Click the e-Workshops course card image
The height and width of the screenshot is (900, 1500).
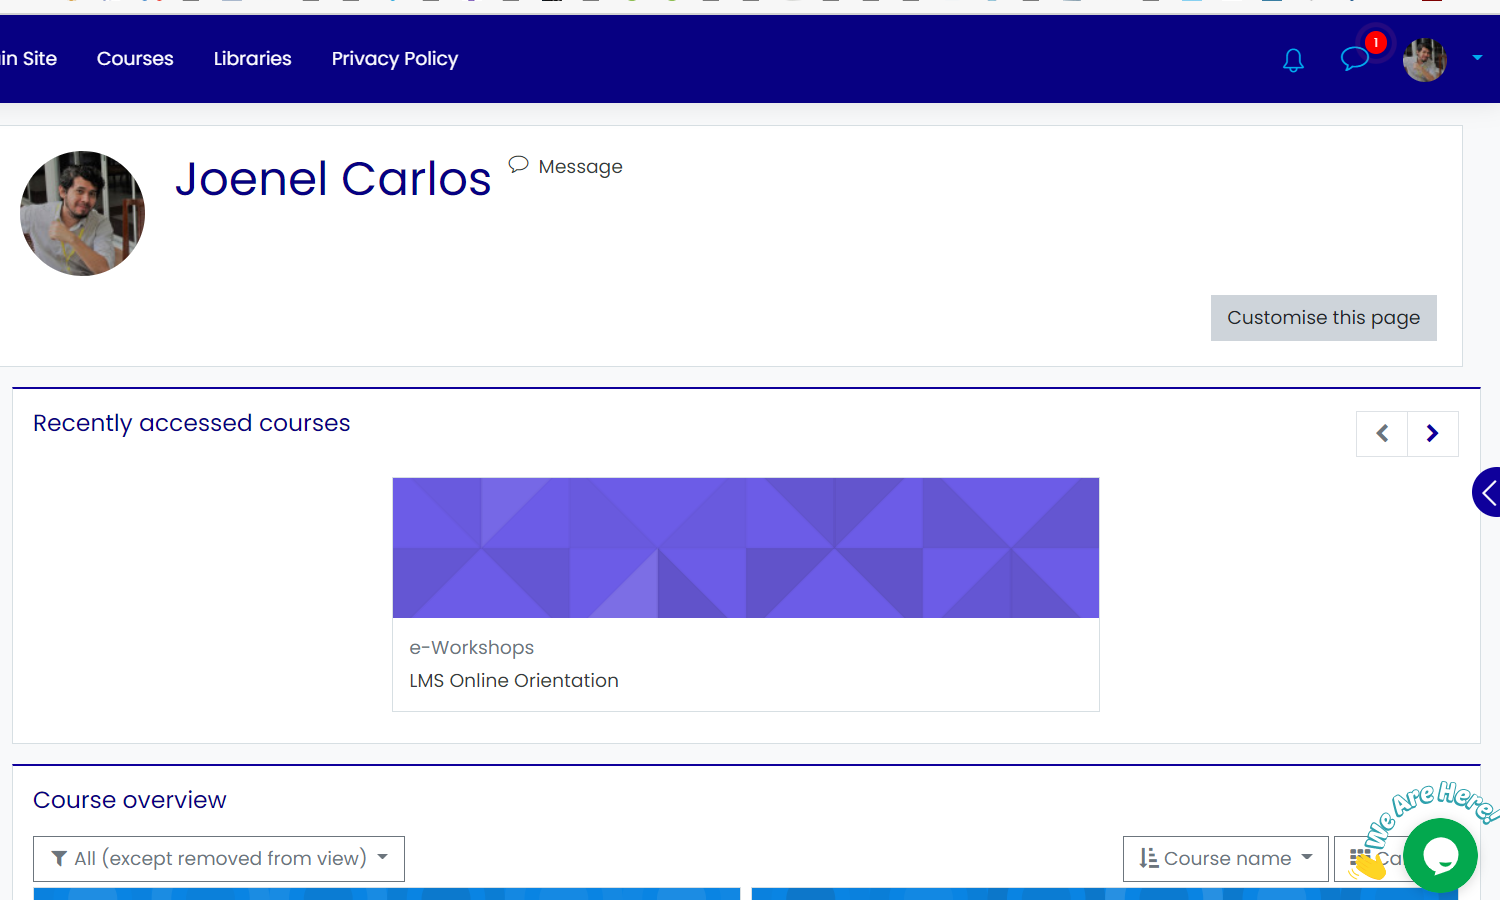746,548
